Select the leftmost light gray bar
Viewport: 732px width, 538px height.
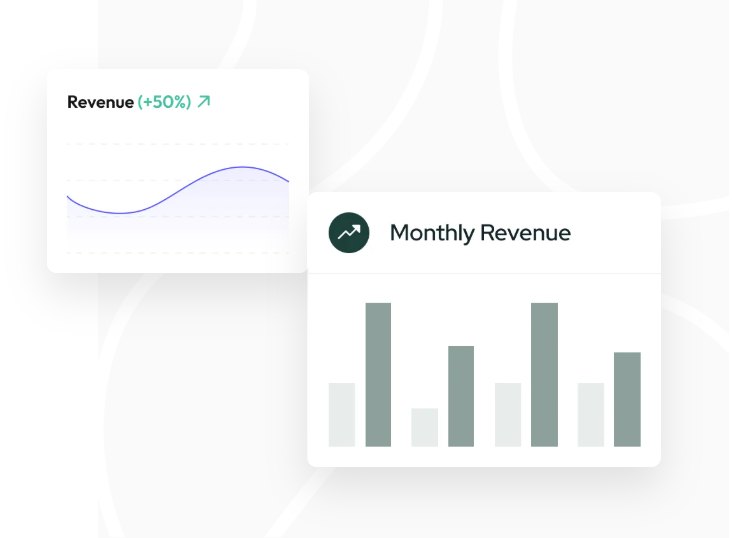click(342, 414)
